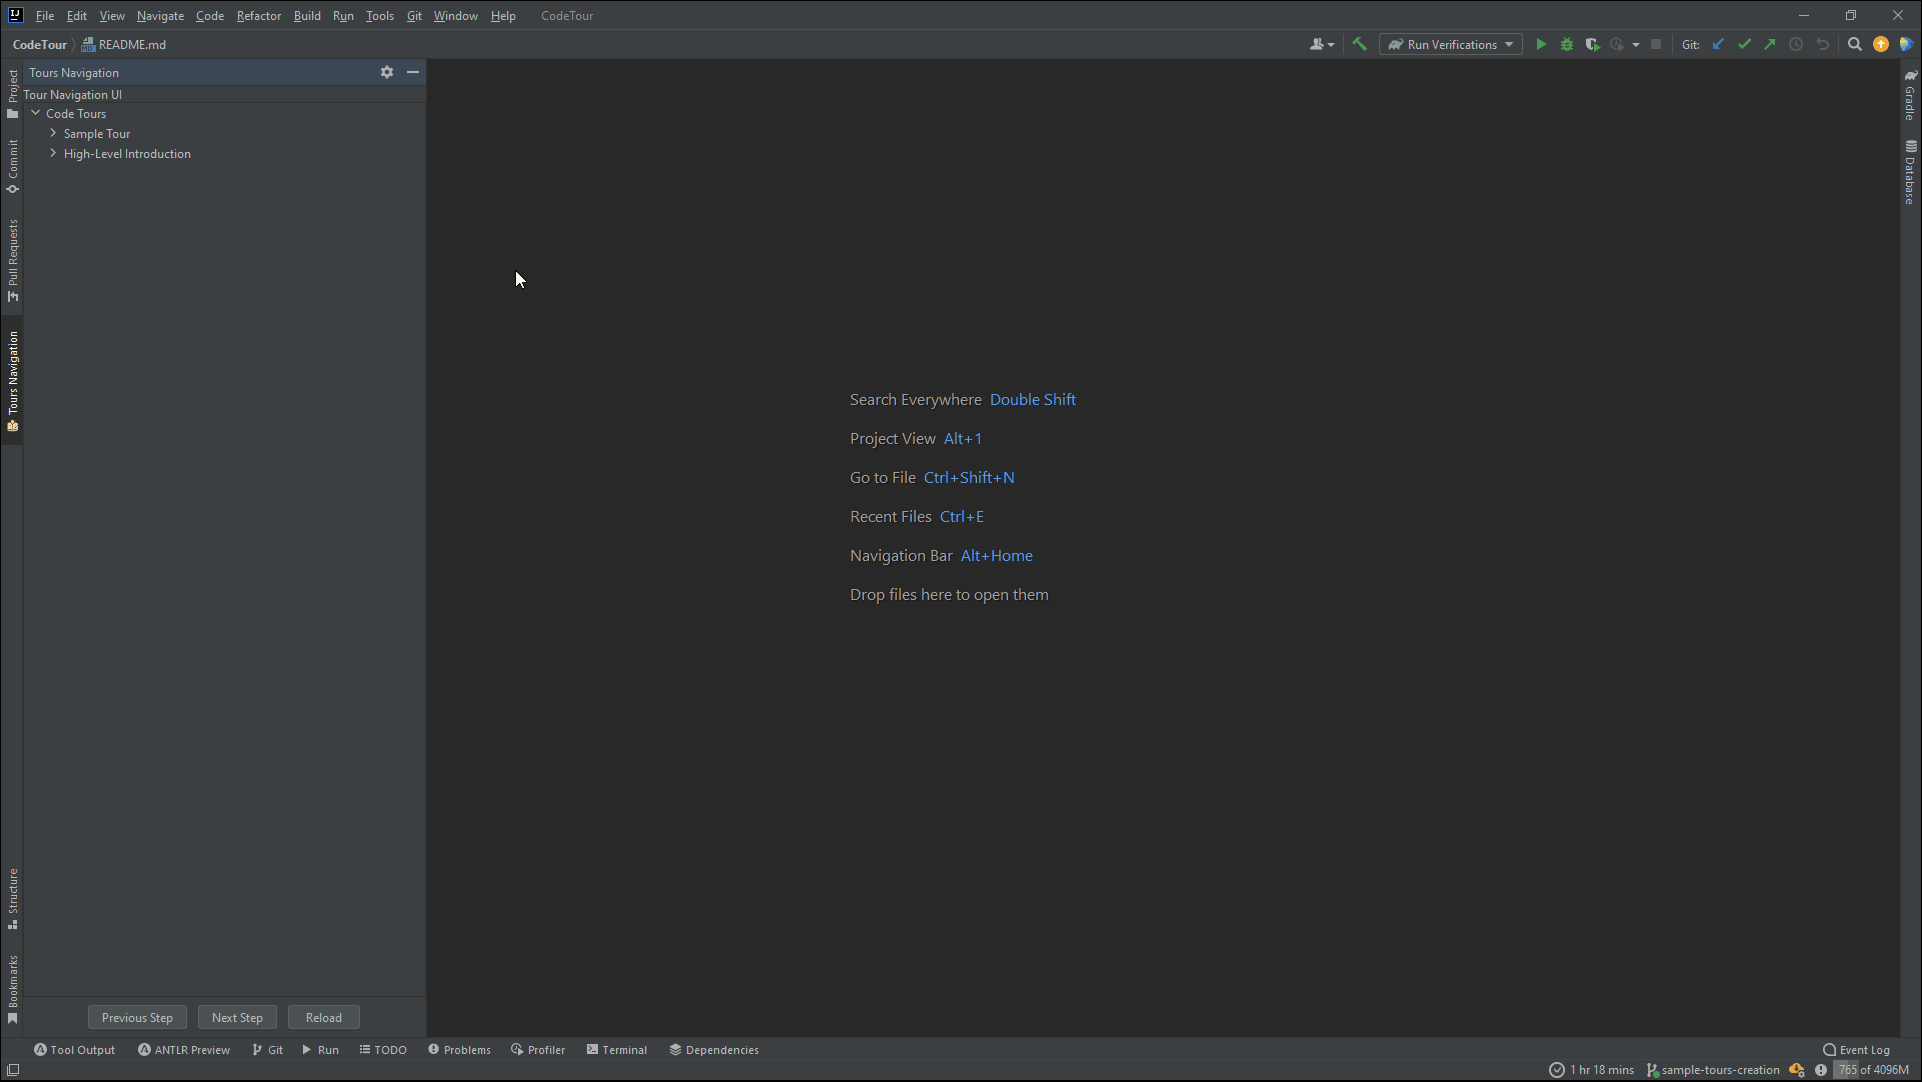The width and height of the screenshot is (1922, 1082).
Task: Click the background tasks cloud download icon
Action: [1797, 1070]
